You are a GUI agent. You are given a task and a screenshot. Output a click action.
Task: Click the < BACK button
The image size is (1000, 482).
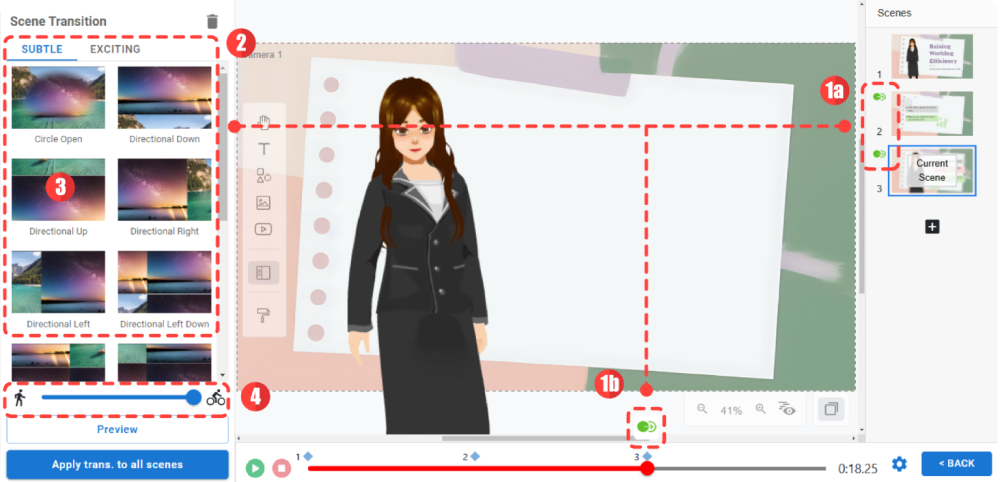tap(957, 464)
